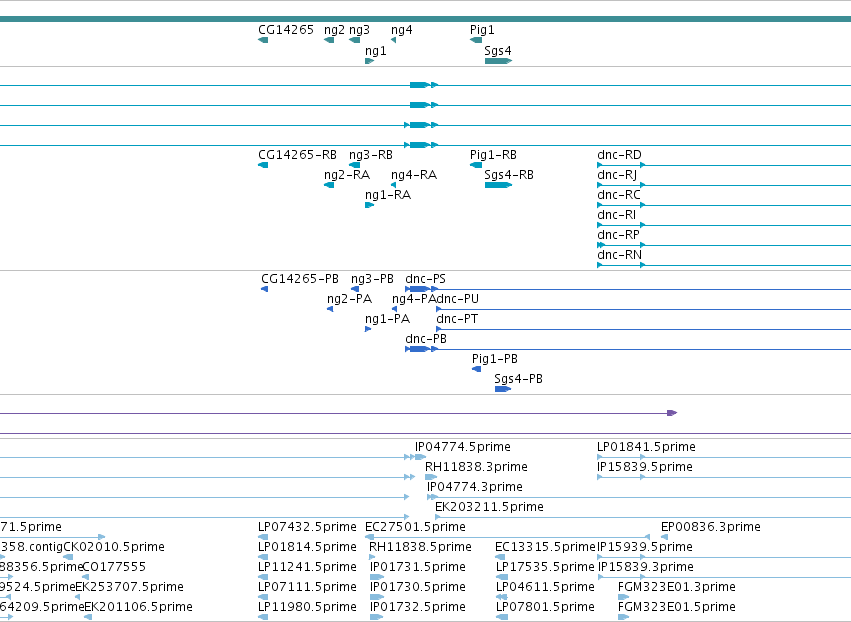Viewport: 851px width, 622px height.
Task: Click the dnc-RJ transcript
Action: [617, 175]
